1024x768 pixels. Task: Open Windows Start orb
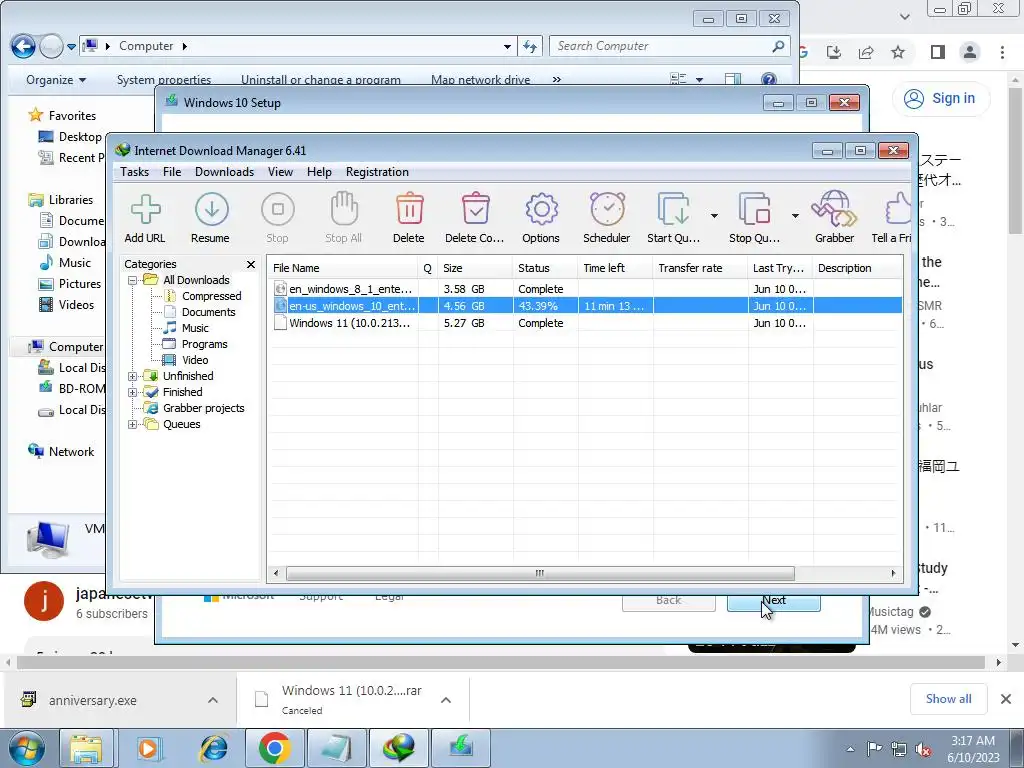point(26,748)
